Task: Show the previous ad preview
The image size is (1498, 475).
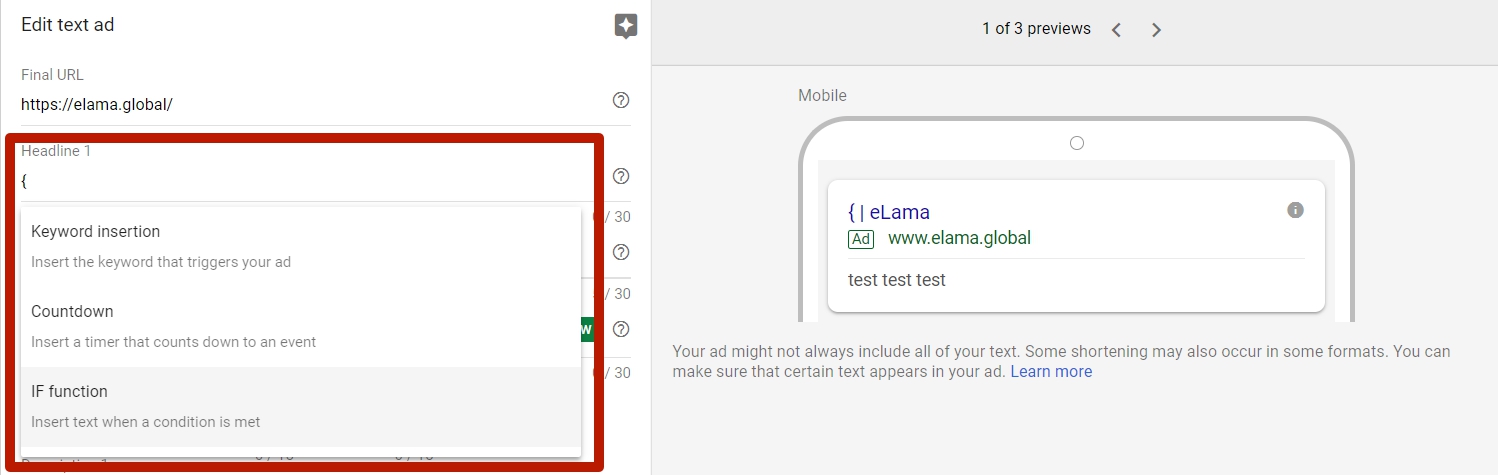Action: click(1116, 30)
